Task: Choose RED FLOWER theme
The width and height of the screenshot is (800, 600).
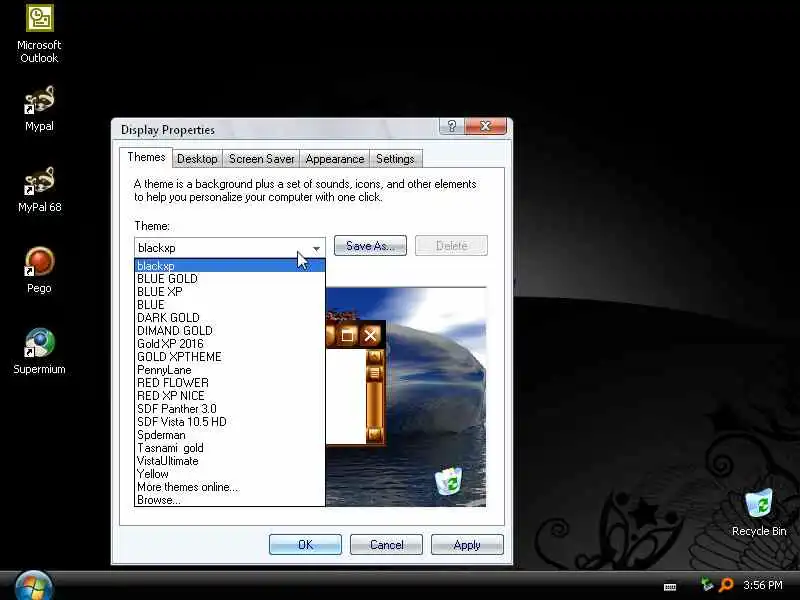Action: click(230, 383)
